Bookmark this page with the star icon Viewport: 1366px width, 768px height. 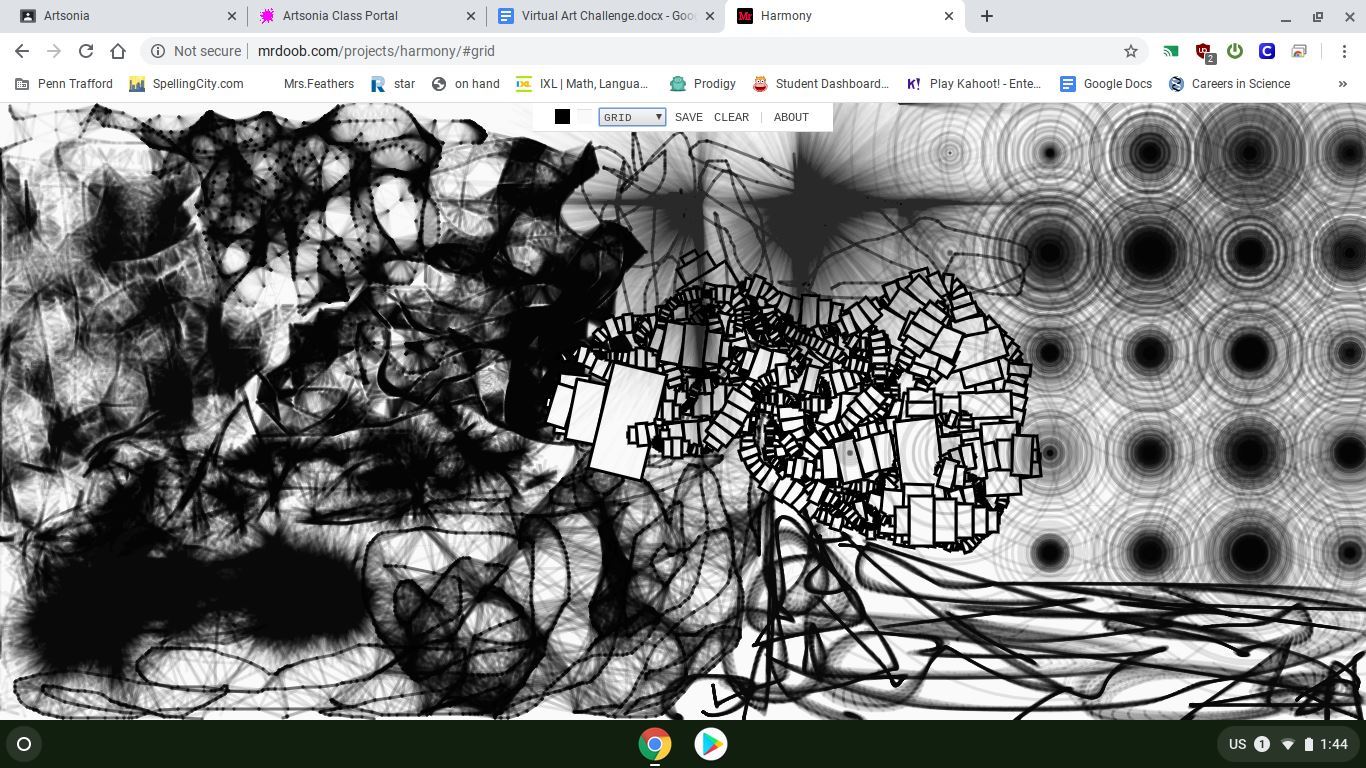click(x=1131, y=51)
